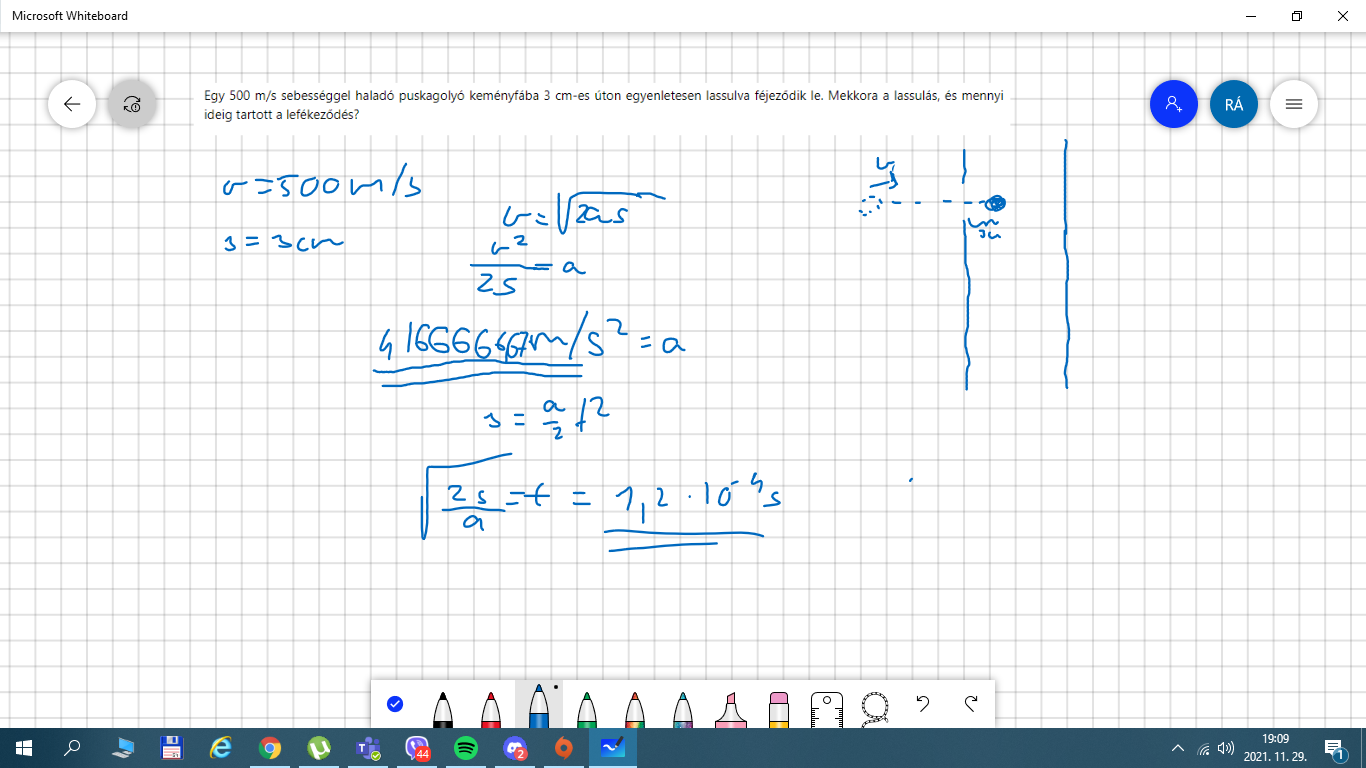
Task: Show the ruler tool
Action: 826,708
